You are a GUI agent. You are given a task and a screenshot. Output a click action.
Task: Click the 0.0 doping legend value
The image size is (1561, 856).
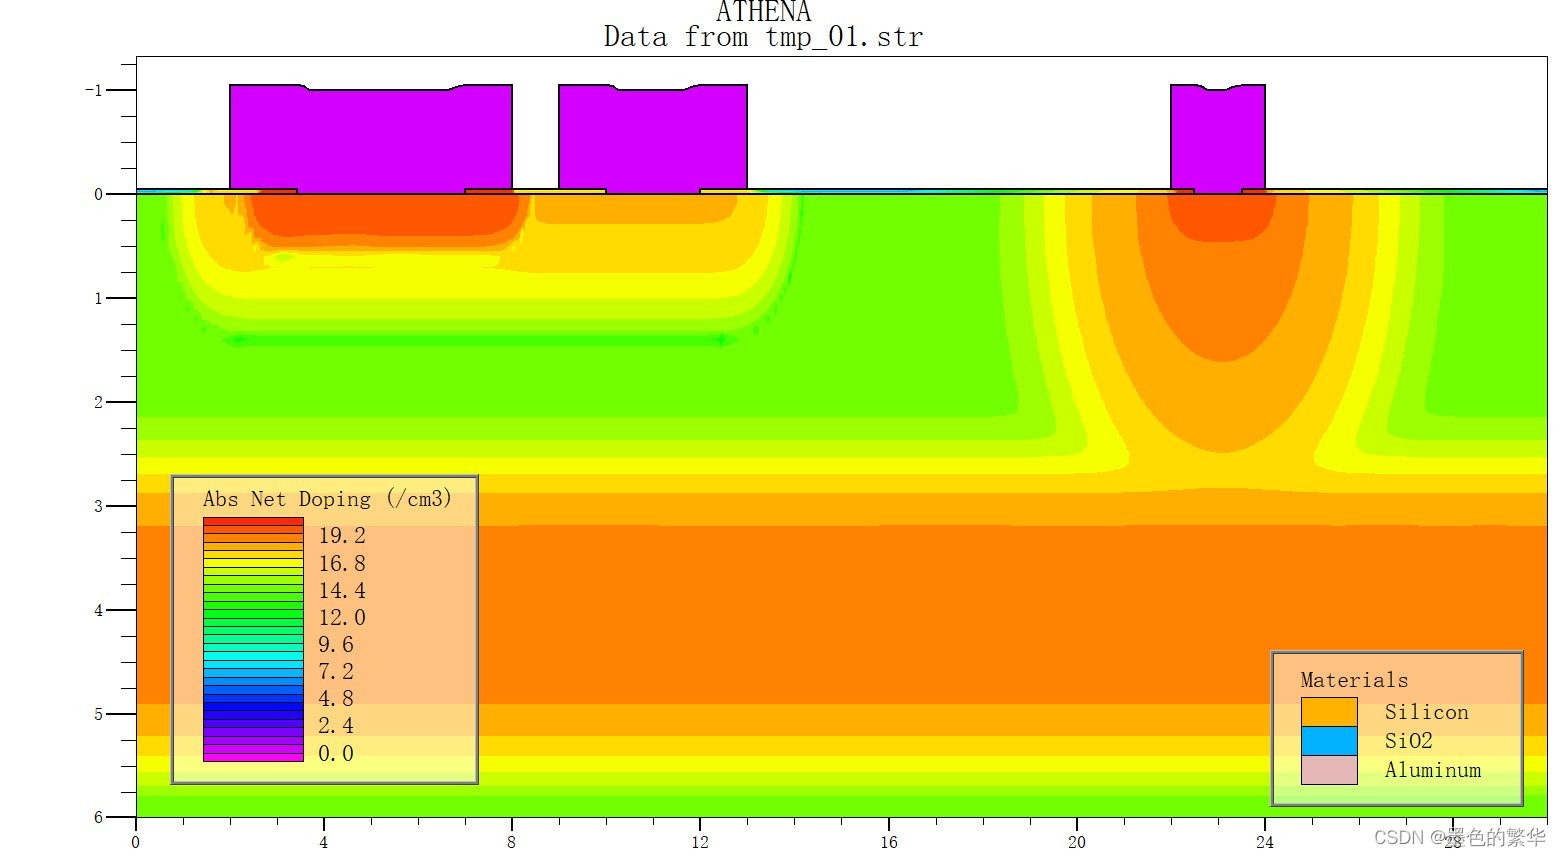336,754
